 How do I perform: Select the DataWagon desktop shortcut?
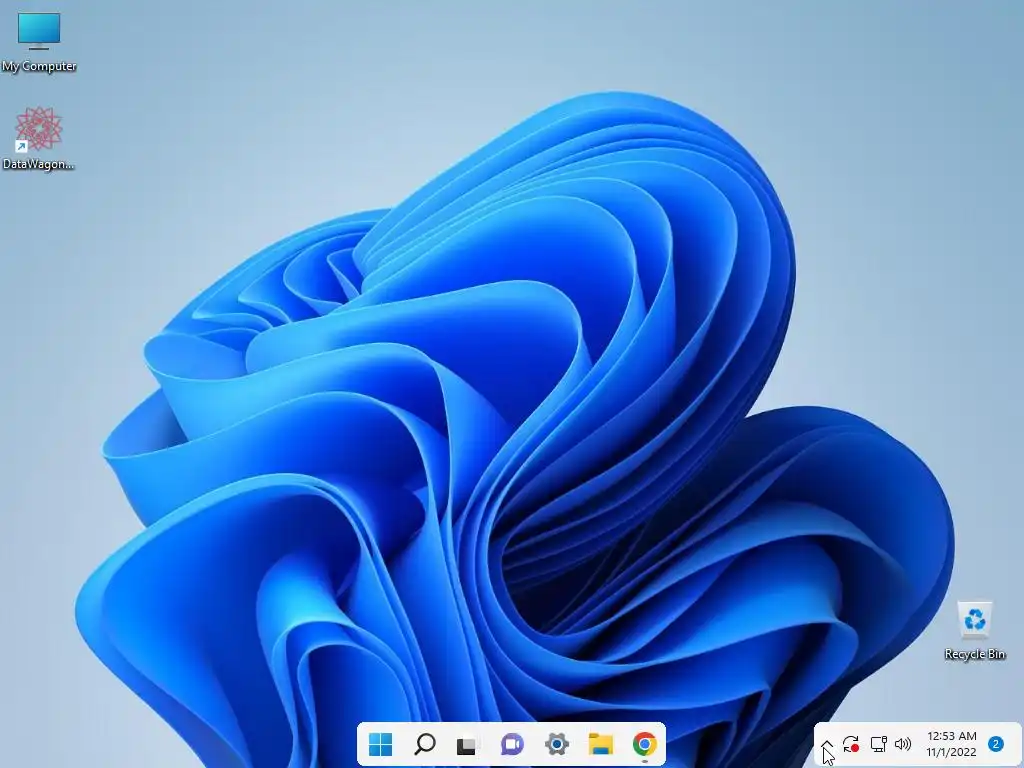39,138
